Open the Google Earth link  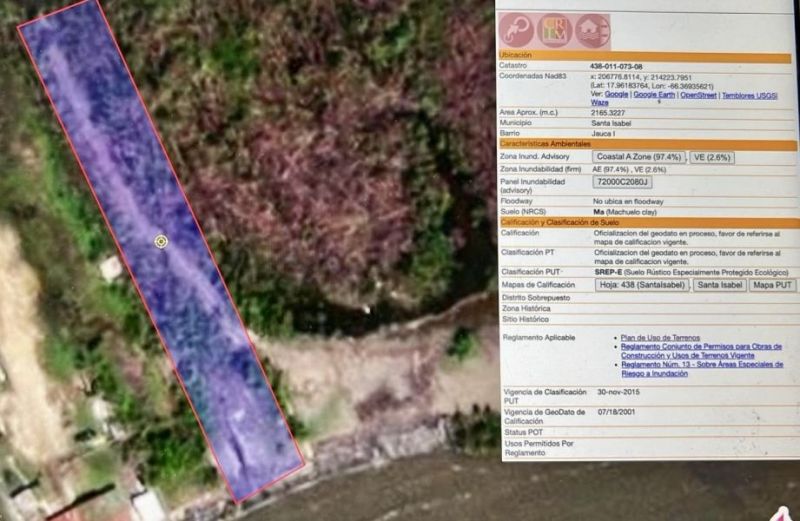(655, 95)
